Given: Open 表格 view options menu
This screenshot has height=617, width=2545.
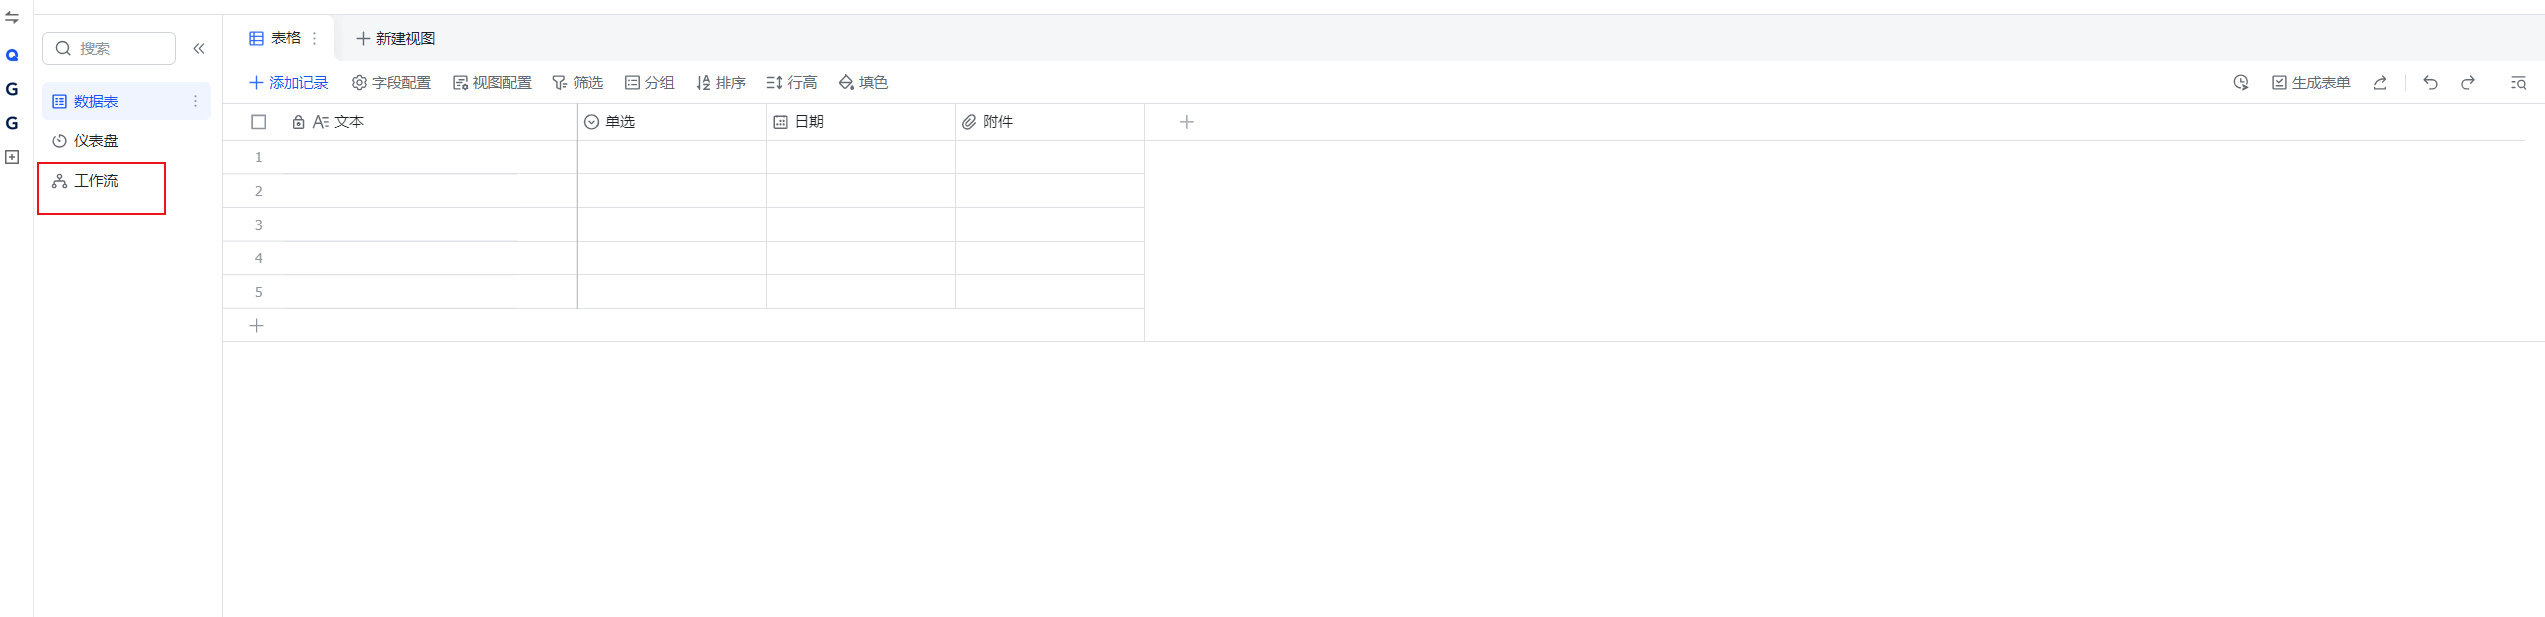Looking at the screenshot, I should [x=315, y=38].
